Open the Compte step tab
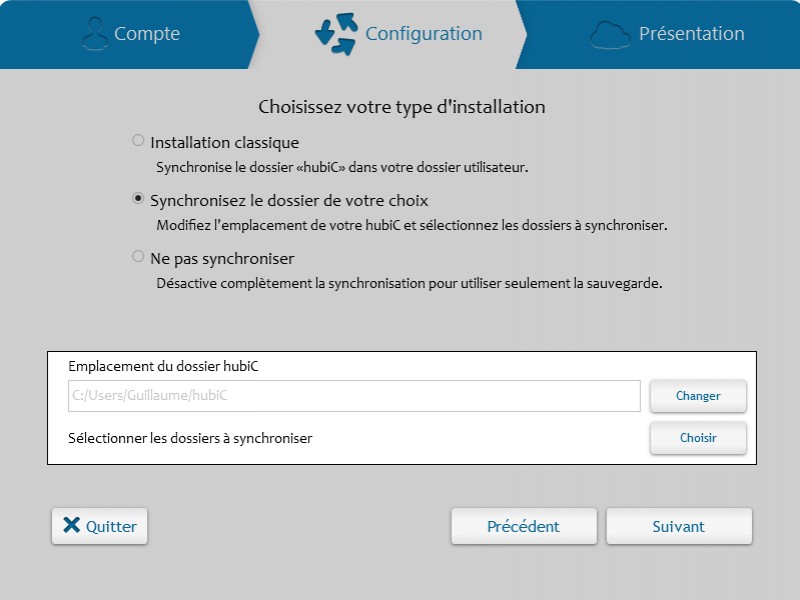This screenshot has width=800, height=600. coord(147,34)
